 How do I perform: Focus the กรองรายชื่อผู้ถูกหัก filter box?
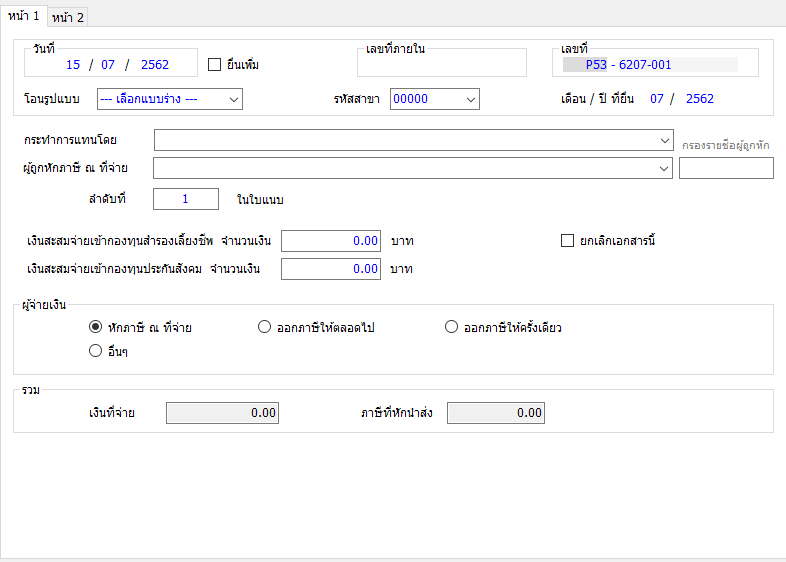726,168
